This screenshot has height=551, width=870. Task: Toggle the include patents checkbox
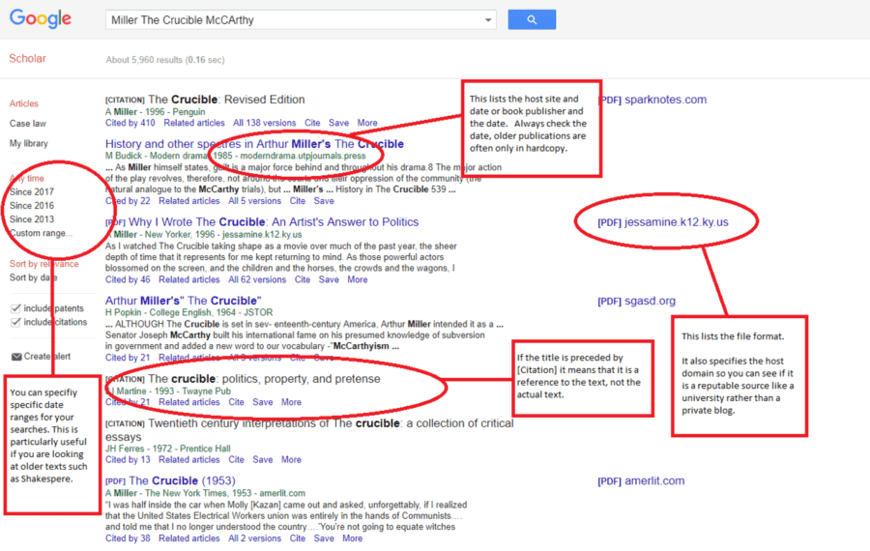[x=16, y=309]
